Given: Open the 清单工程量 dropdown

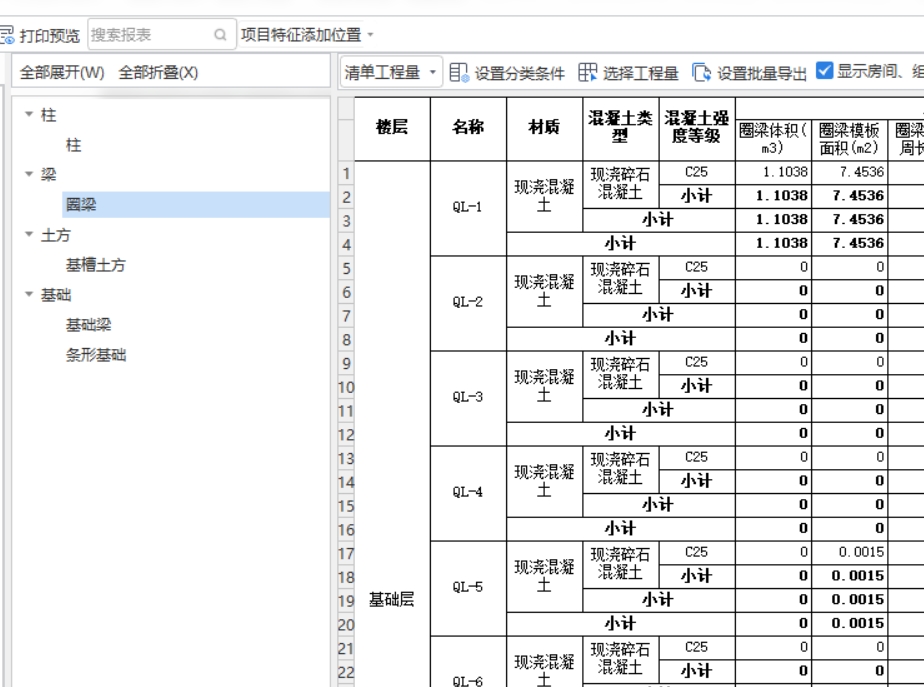Looking at the screenshot, I should [x=391, y=72].
